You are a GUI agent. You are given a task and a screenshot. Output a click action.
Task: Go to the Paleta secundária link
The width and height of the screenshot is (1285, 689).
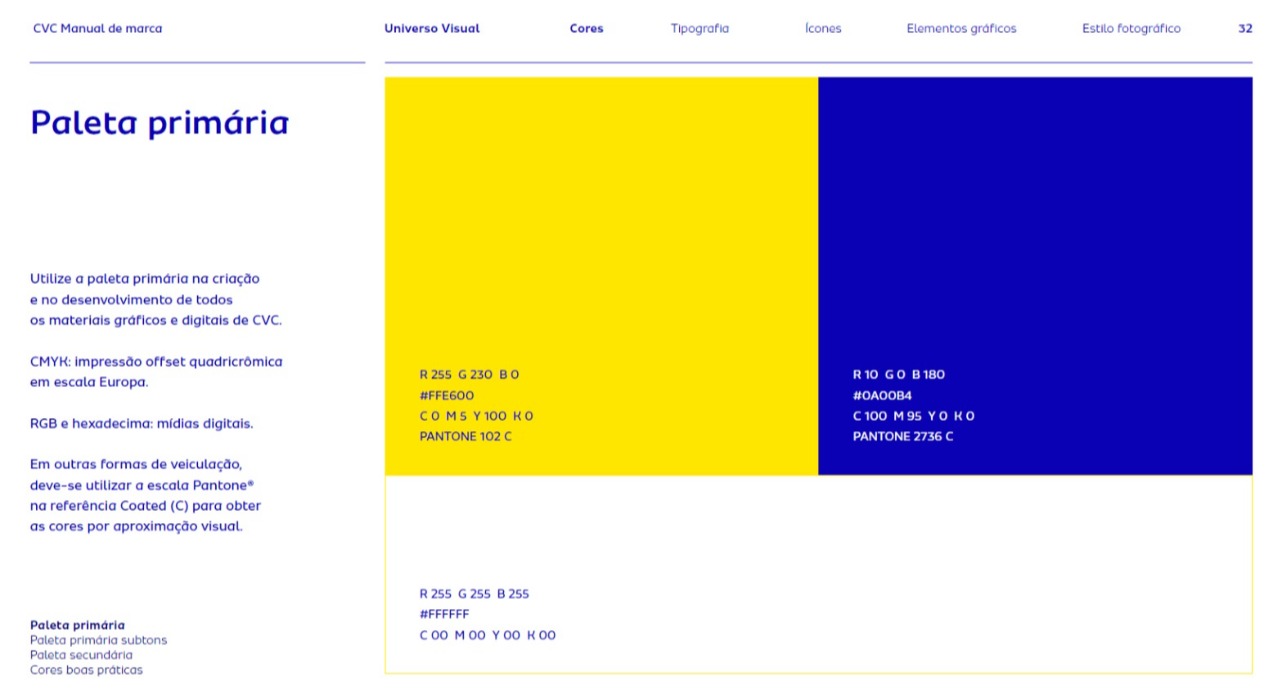(81, 655)
